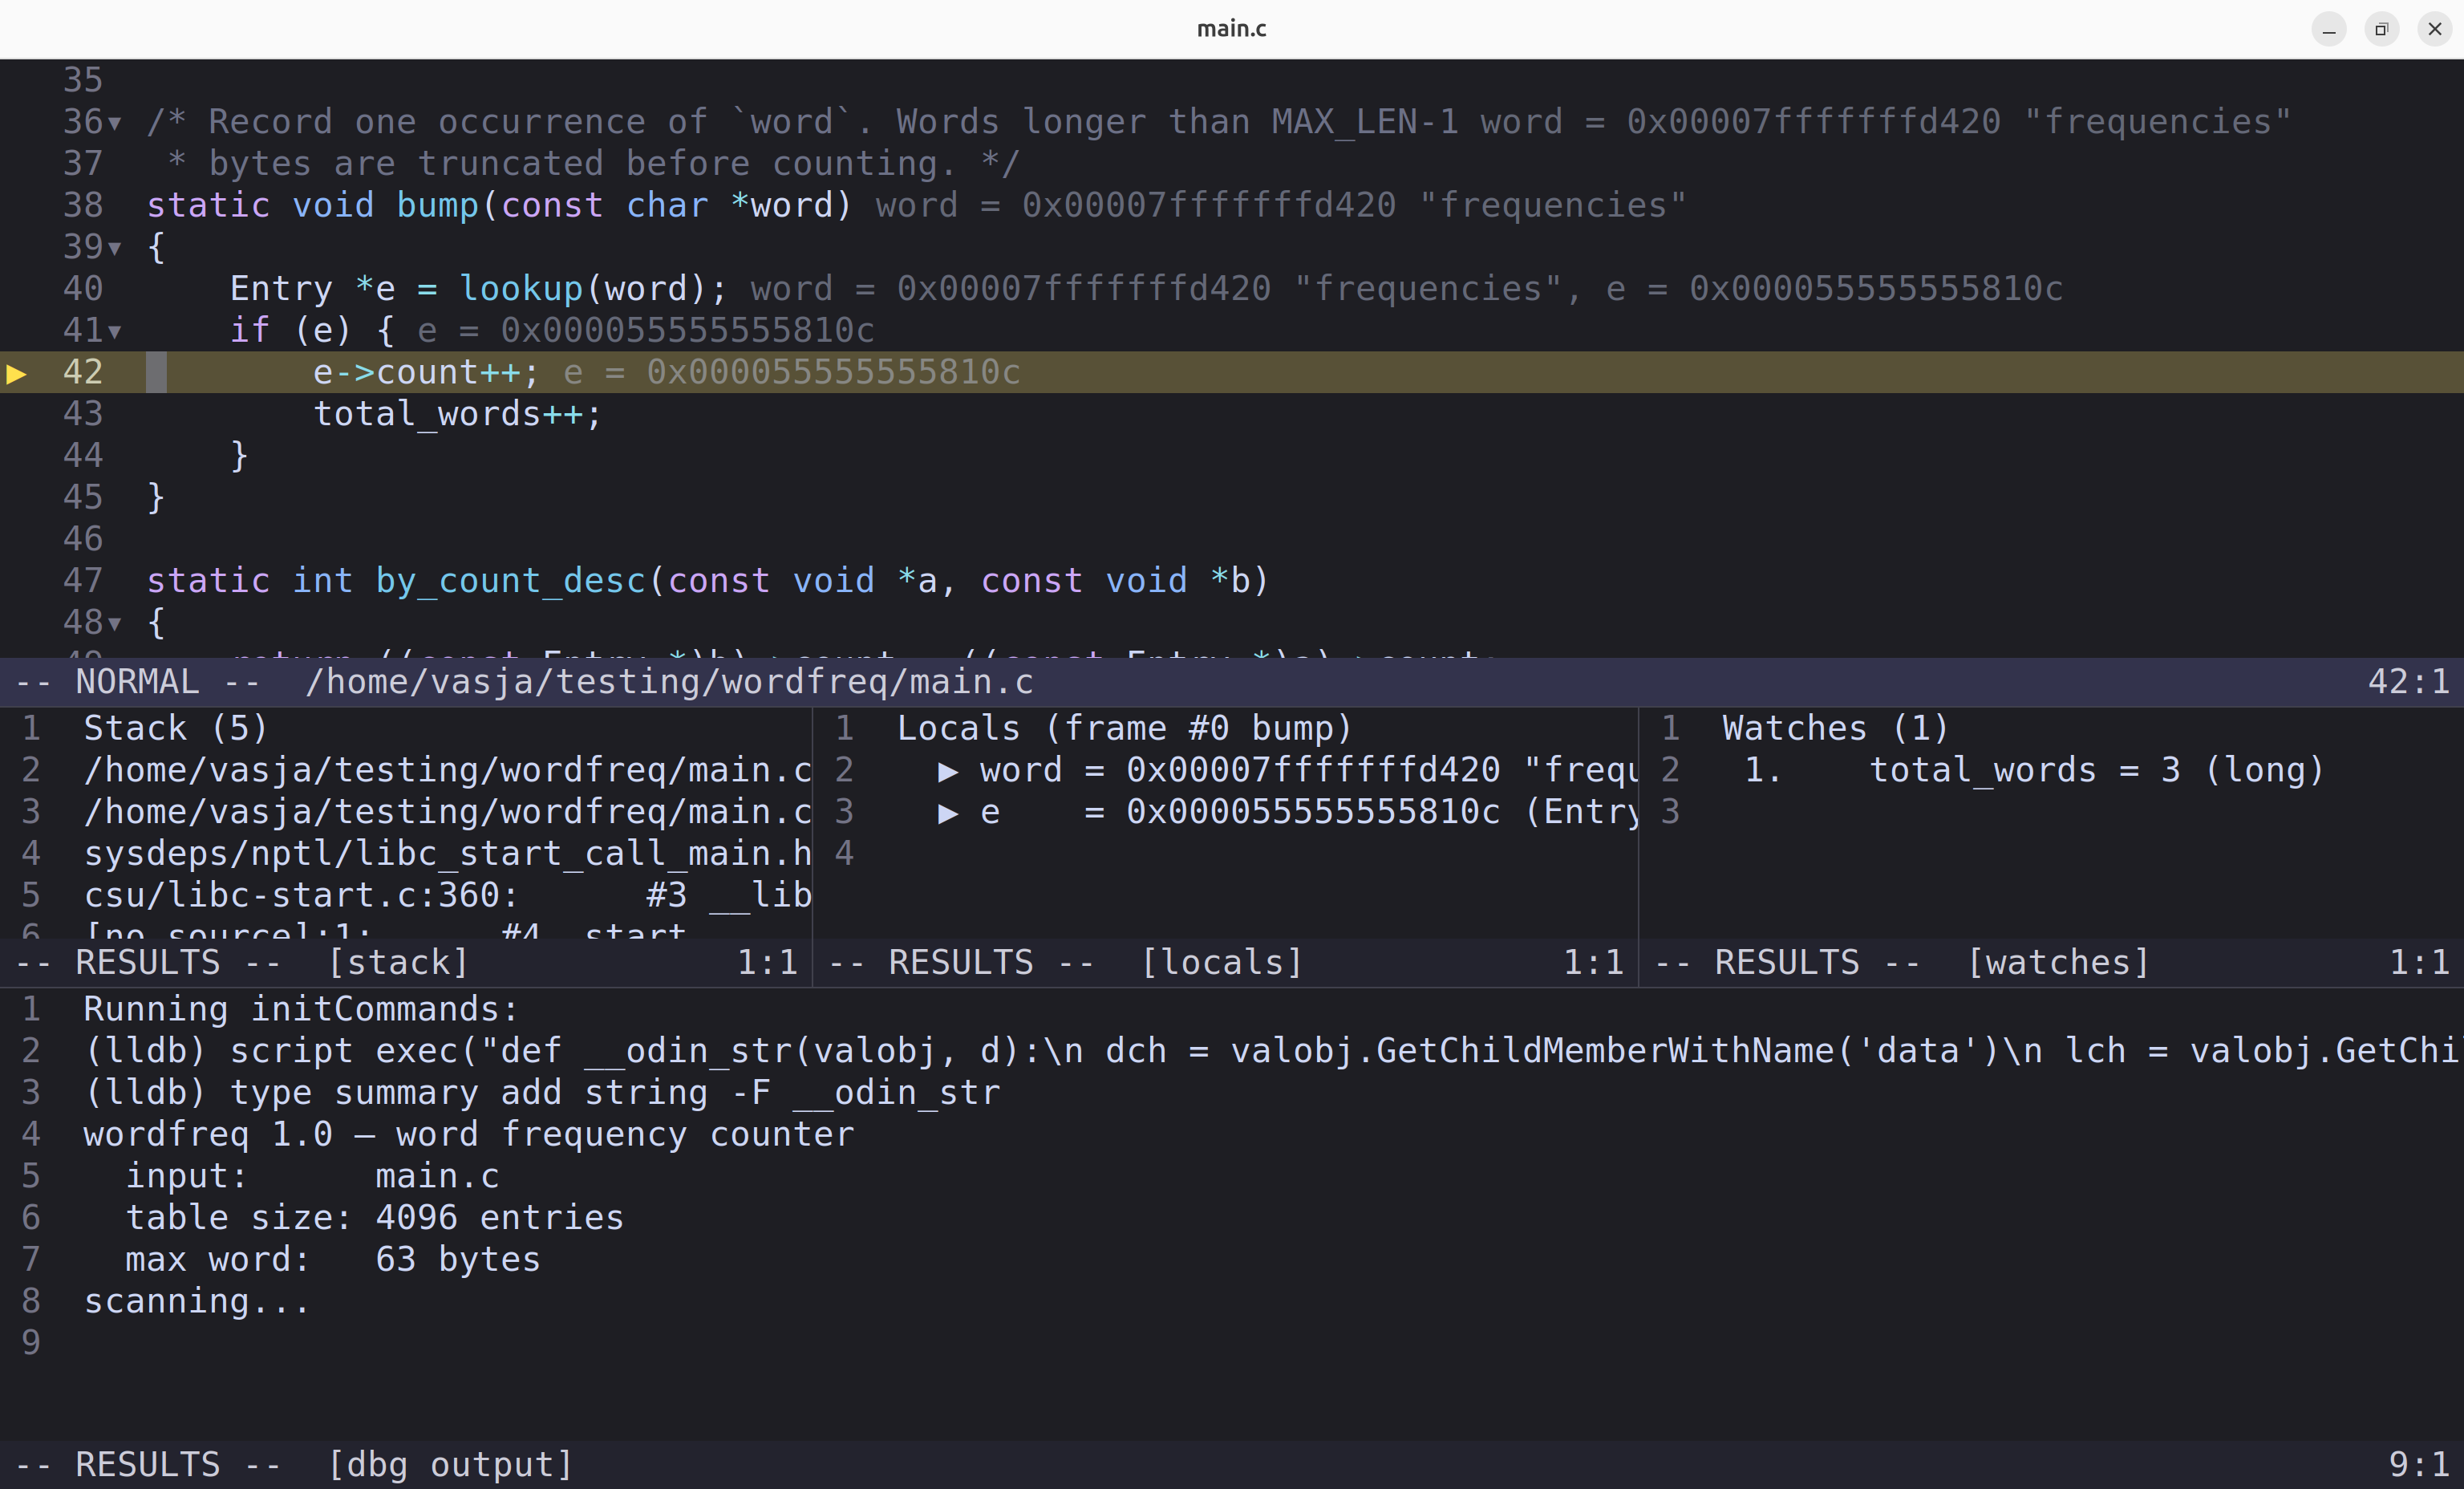Collapse the fold arrow on line 36
2464x1489 pixels.
click(115, 124)
